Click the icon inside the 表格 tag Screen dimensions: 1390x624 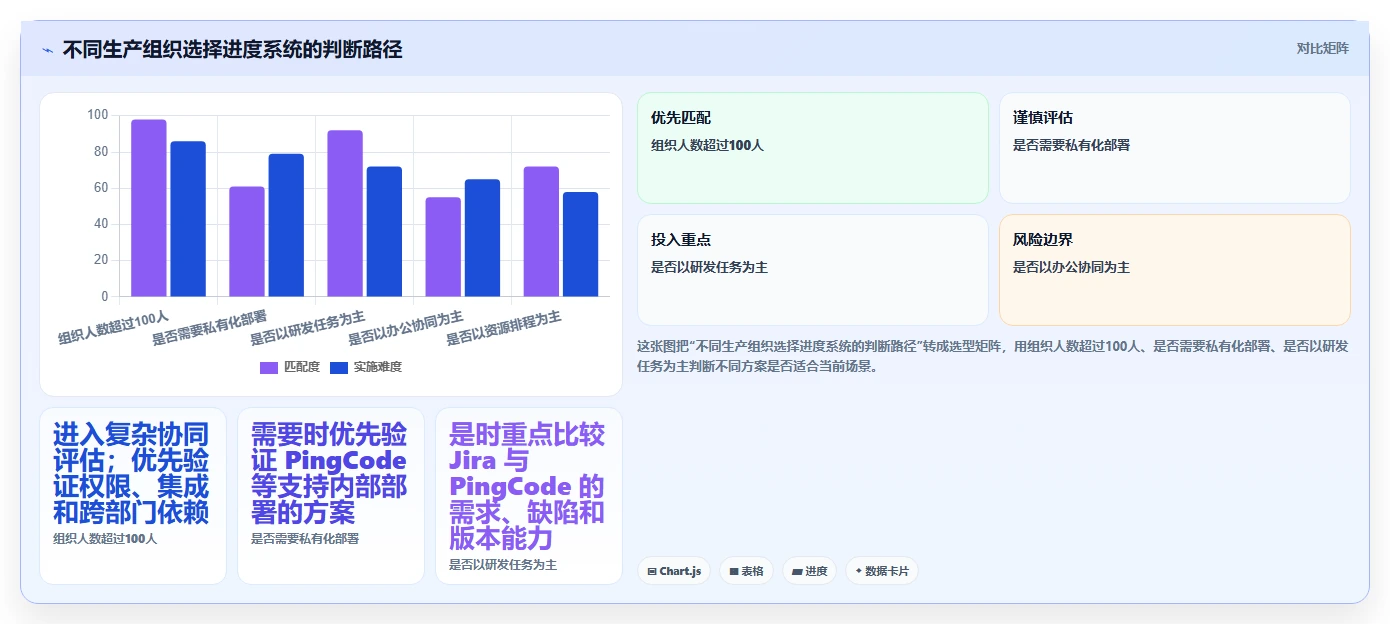pyautogui.click(x=734, y=572)
